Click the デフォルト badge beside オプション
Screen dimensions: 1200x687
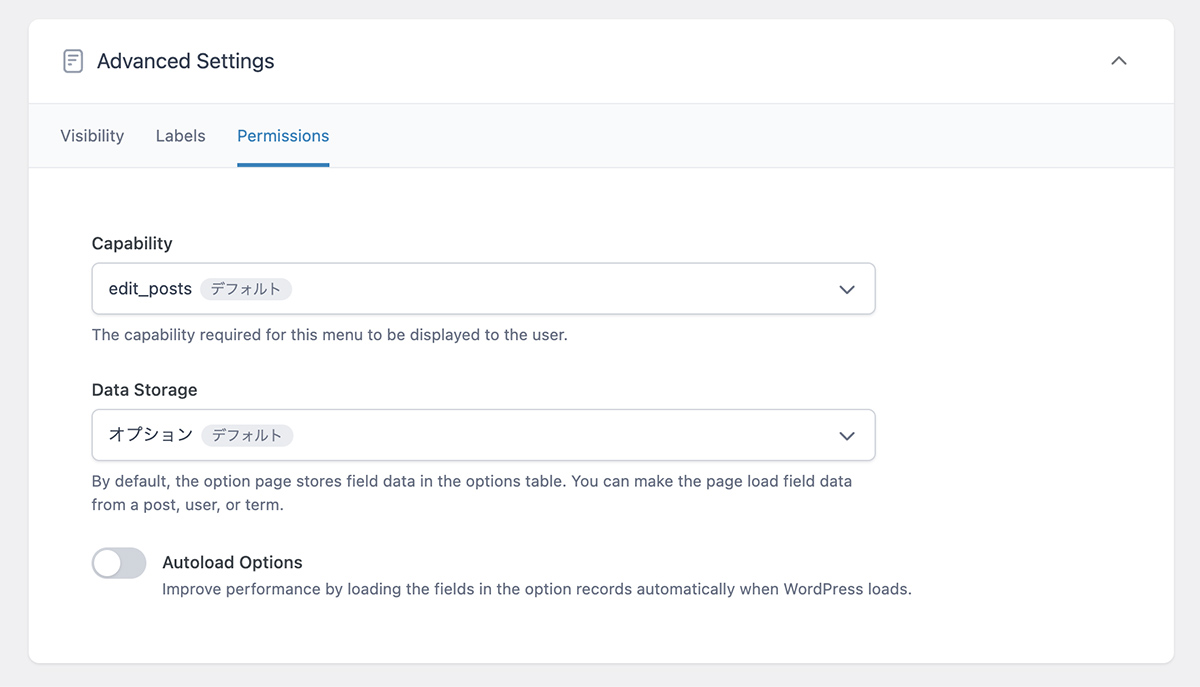247,435
